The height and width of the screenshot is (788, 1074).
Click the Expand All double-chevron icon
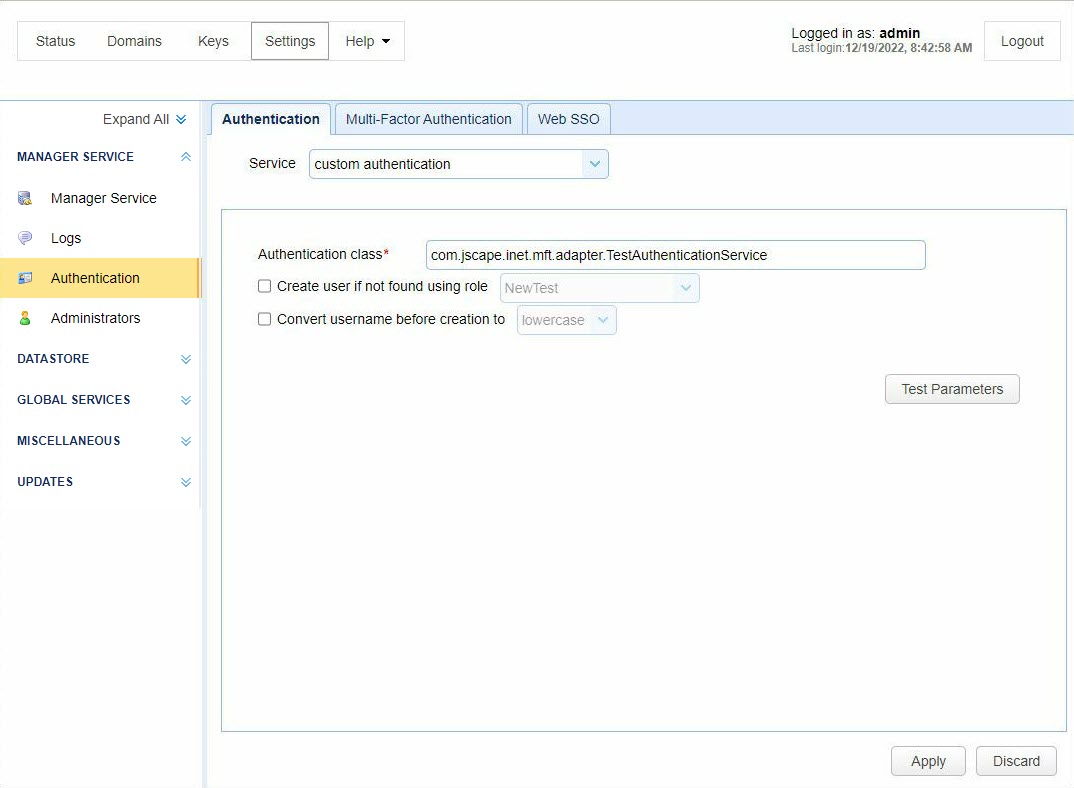point(181,119)
